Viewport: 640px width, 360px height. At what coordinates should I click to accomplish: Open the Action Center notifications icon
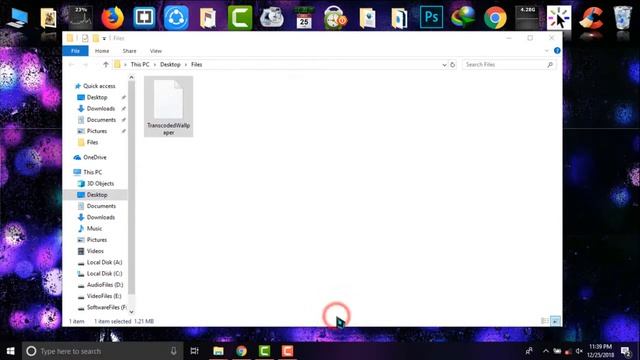click(x=626, y=351)
